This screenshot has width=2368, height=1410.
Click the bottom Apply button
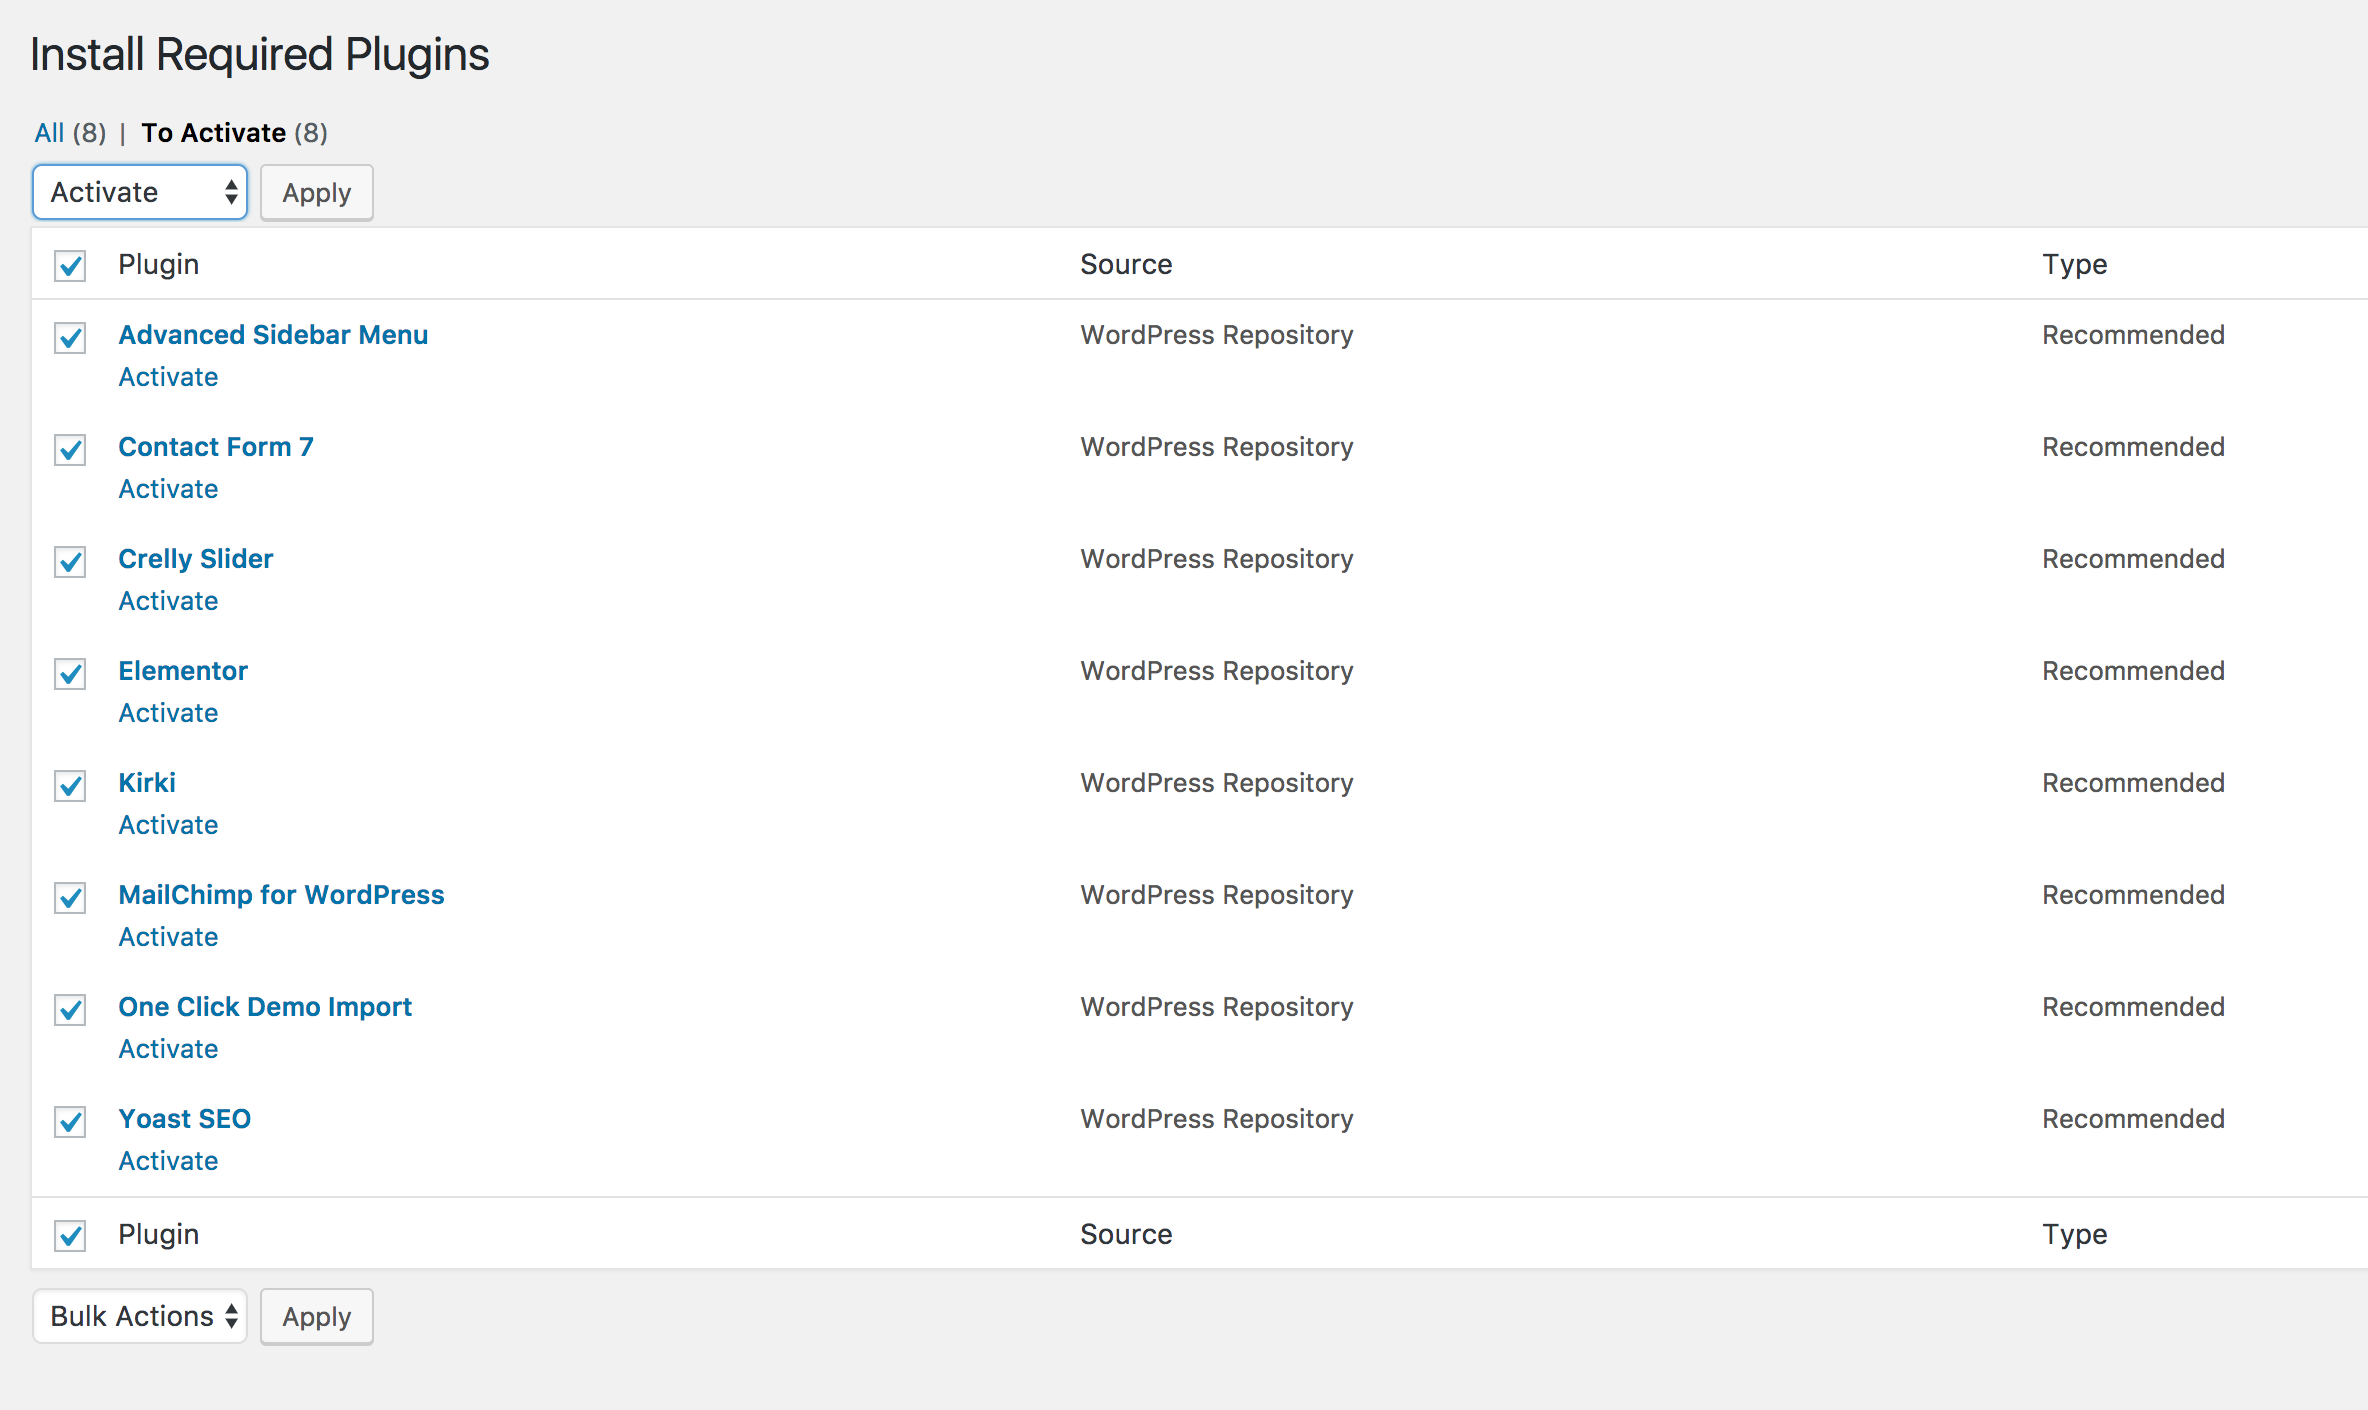[x=316, y=1316]
